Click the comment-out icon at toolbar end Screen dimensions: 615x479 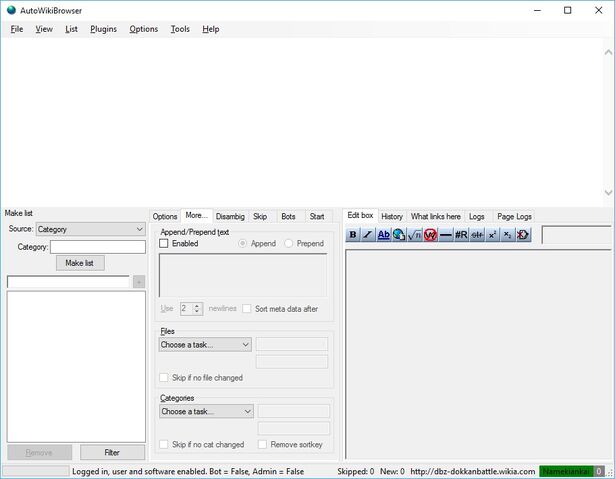point(523,235)
